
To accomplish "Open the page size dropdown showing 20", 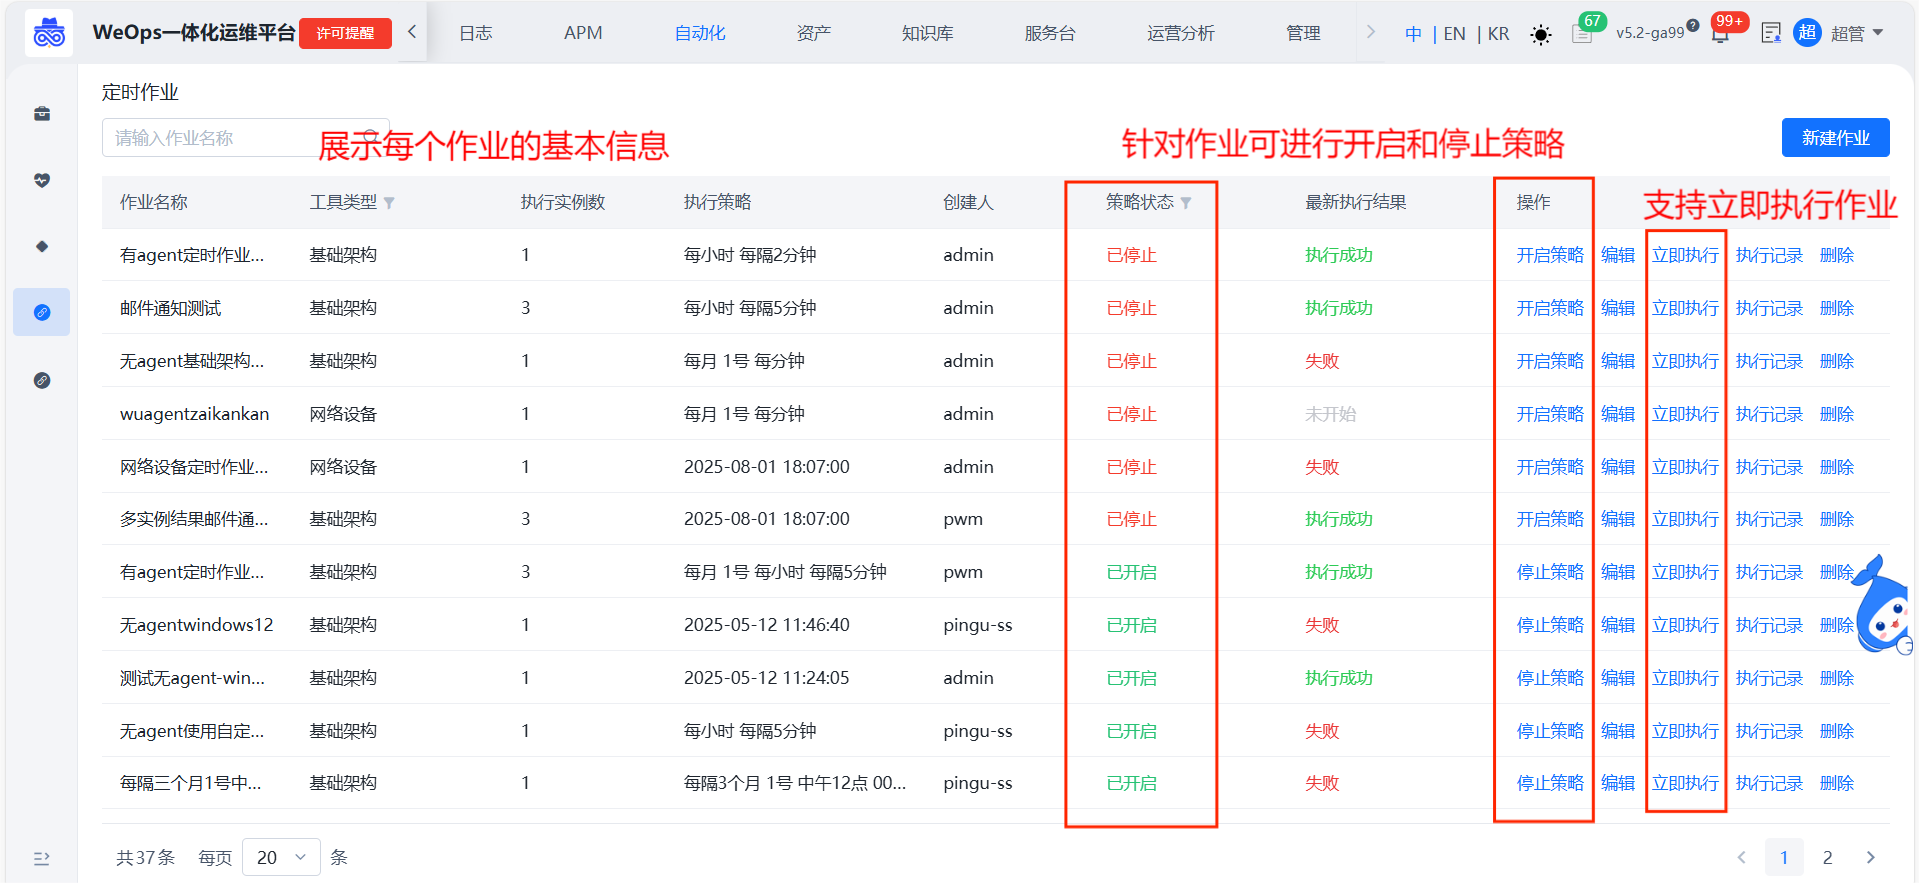I will point(281,857).
